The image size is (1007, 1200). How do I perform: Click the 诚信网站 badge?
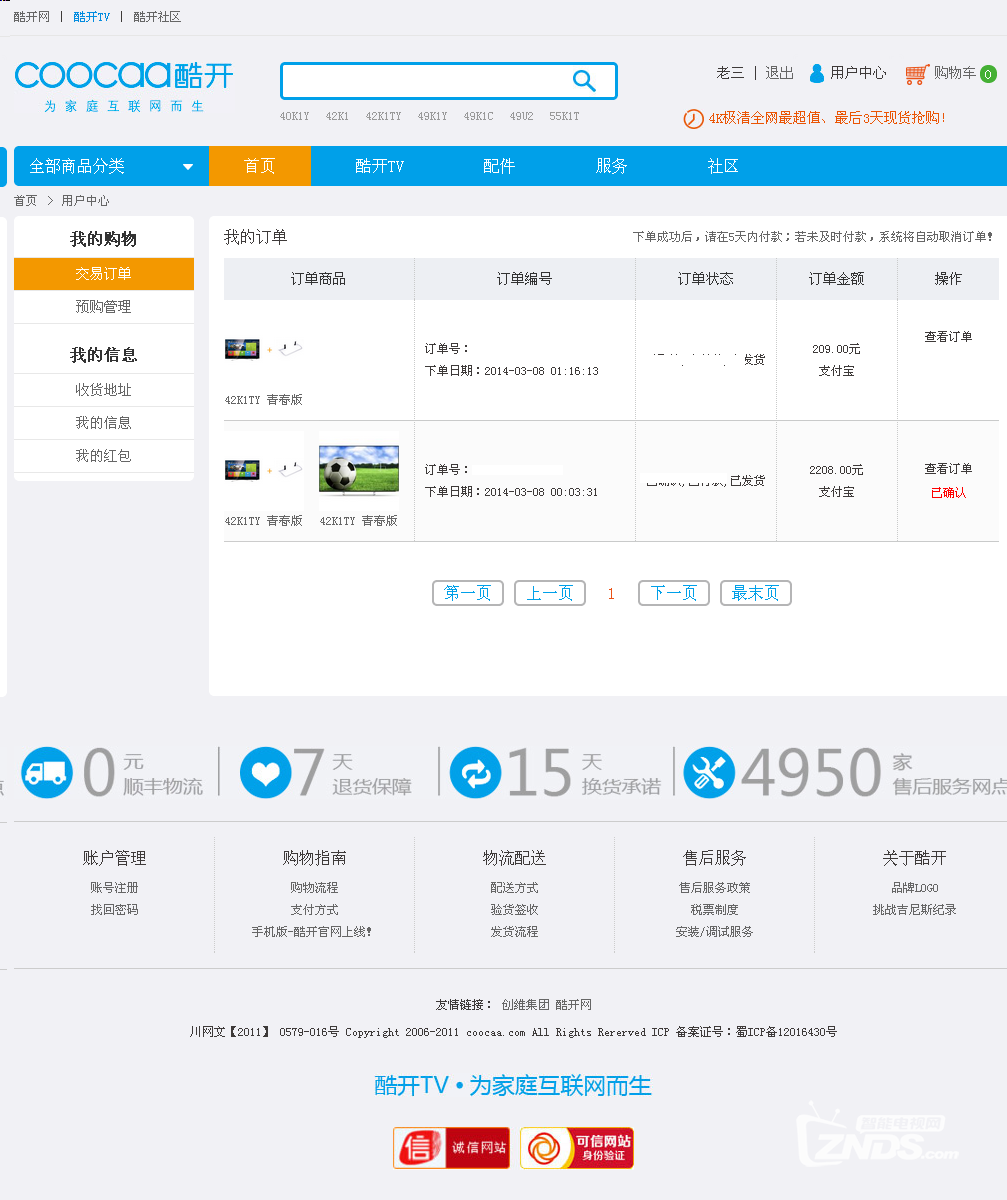452,1148
